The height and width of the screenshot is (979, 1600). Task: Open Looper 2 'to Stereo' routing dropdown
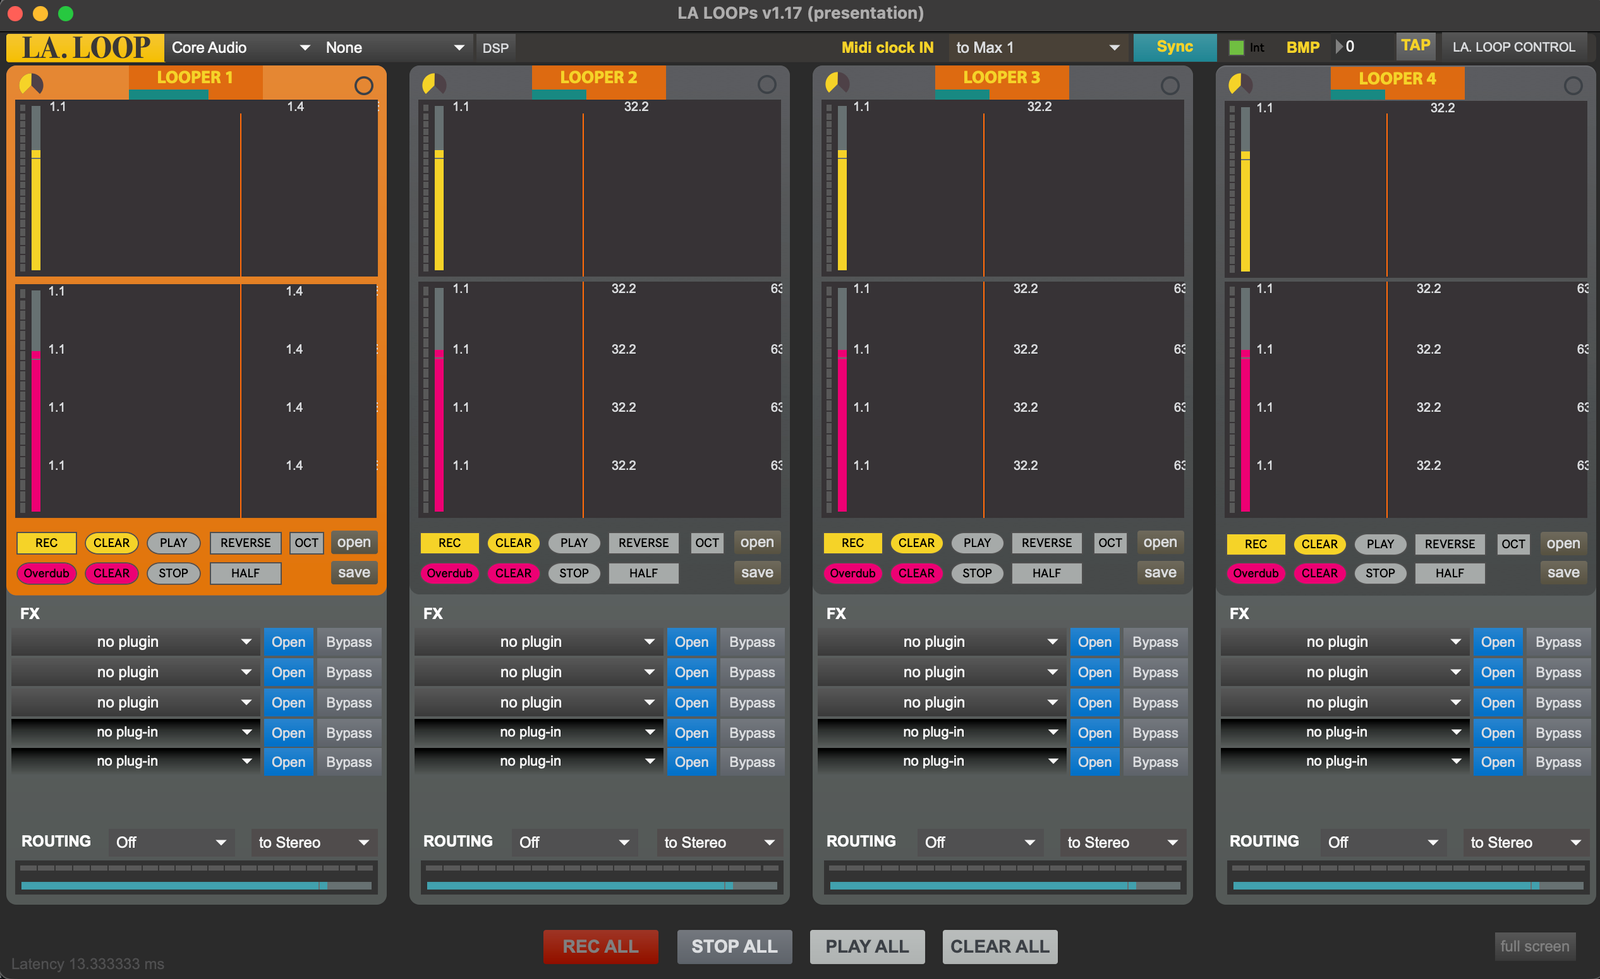pyautogui.click(x=719, y=843)
